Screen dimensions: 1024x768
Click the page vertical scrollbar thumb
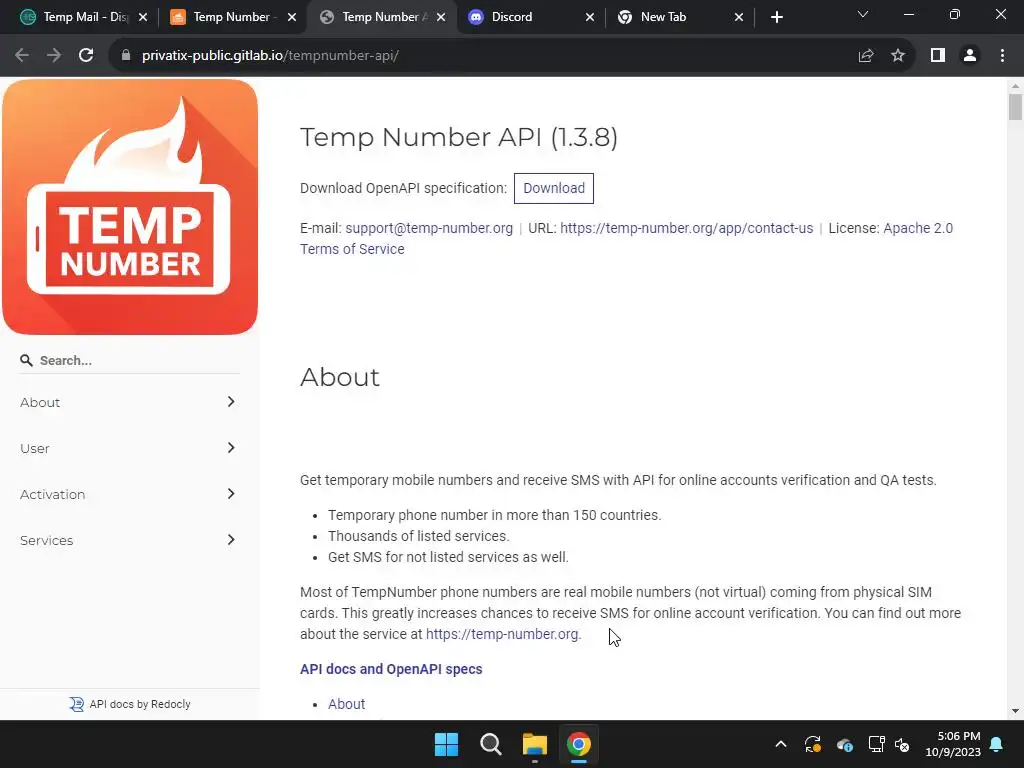(x=1015, y=107)
